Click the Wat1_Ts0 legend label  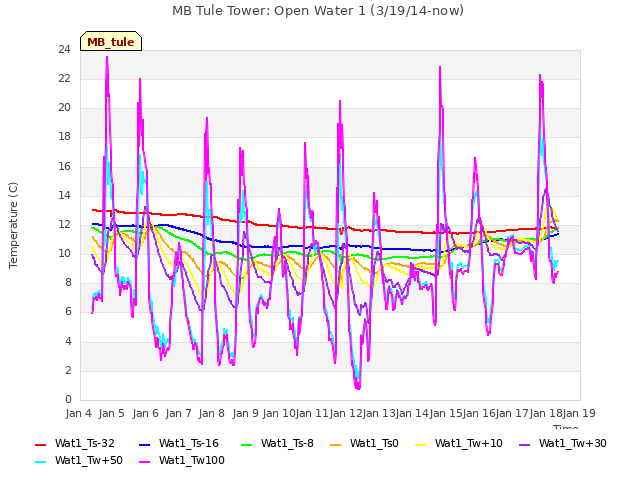374,443
